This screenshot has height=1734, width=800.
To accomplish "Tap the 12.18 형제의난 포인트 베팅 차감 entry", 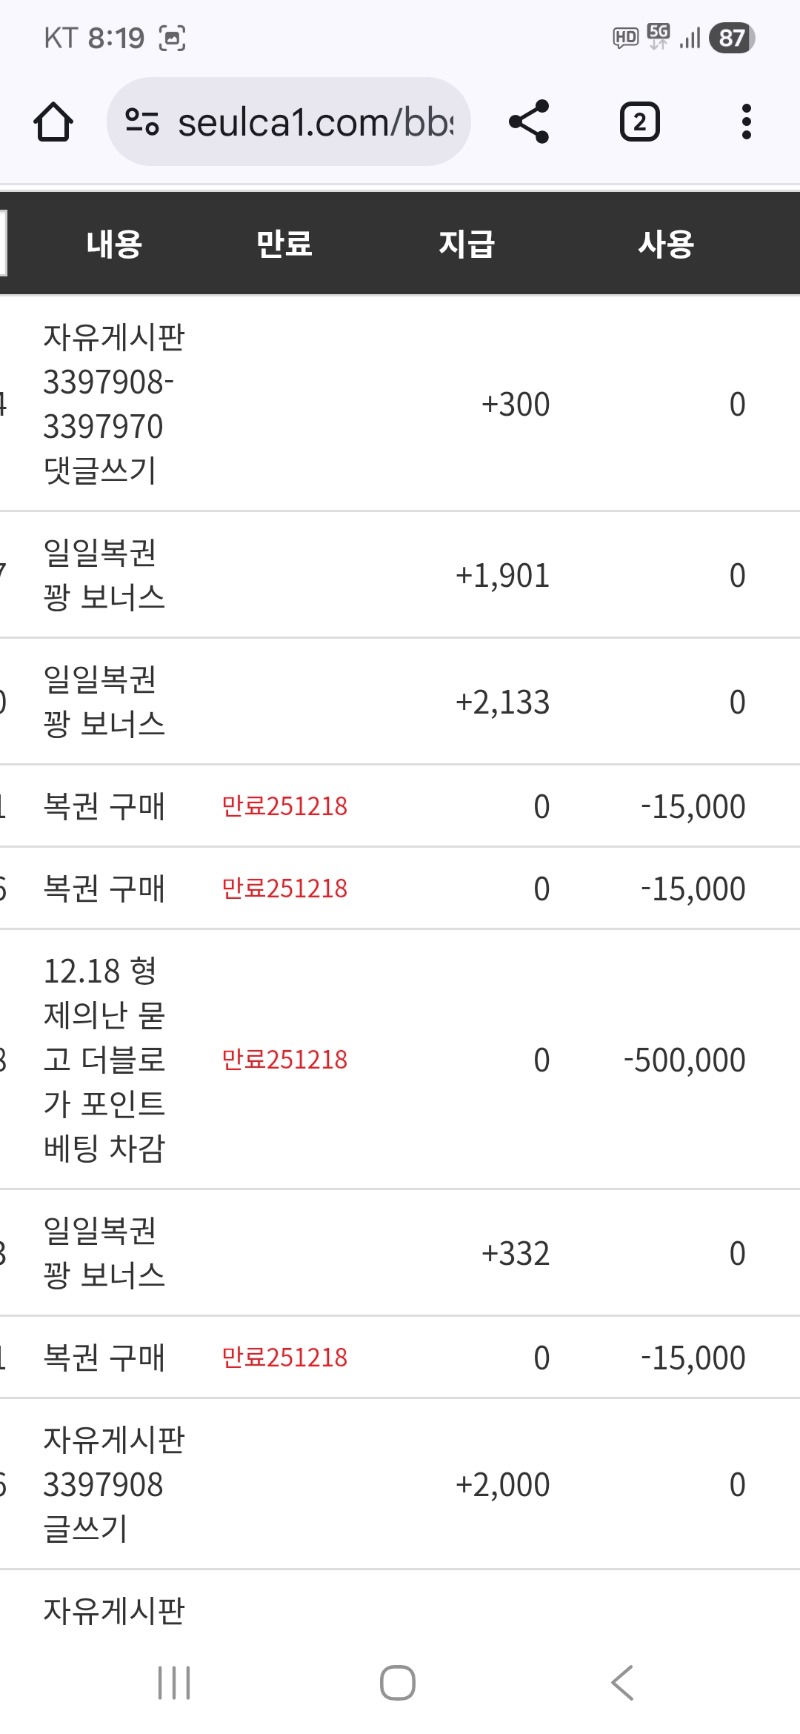I will click(103, 1059).
